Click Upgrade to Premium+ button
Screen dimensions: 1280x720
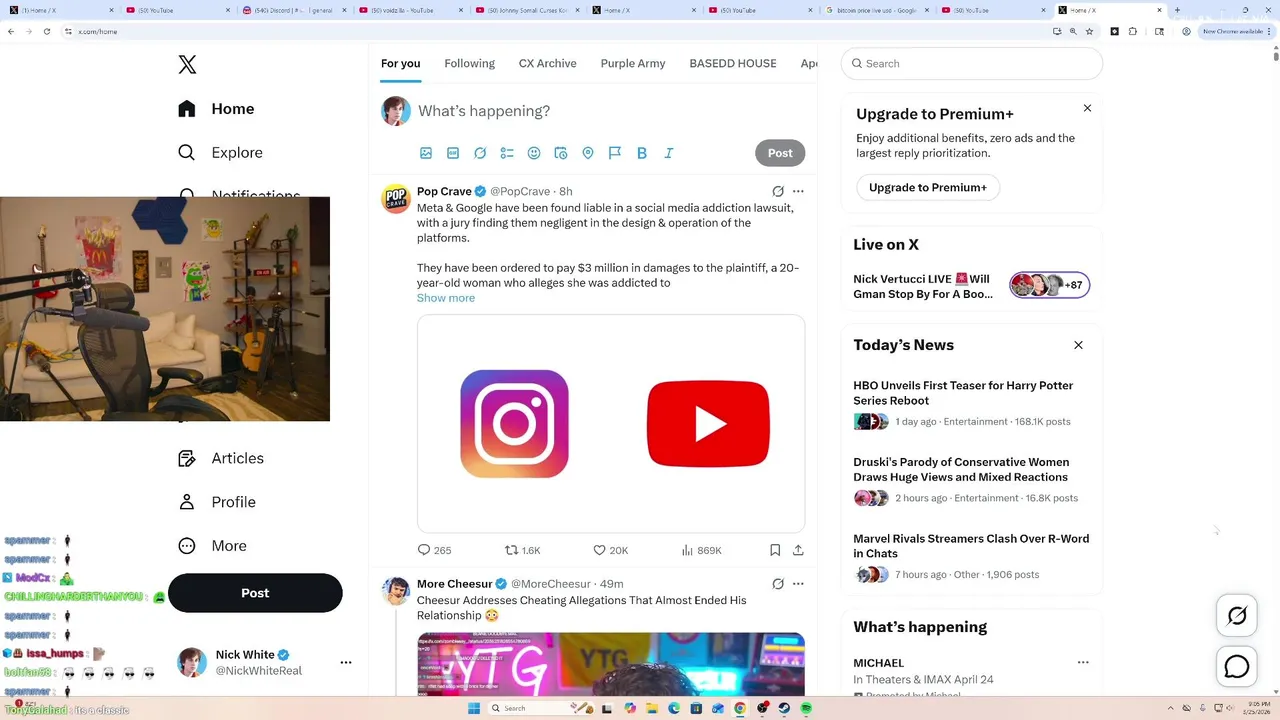tap(928, 187)
